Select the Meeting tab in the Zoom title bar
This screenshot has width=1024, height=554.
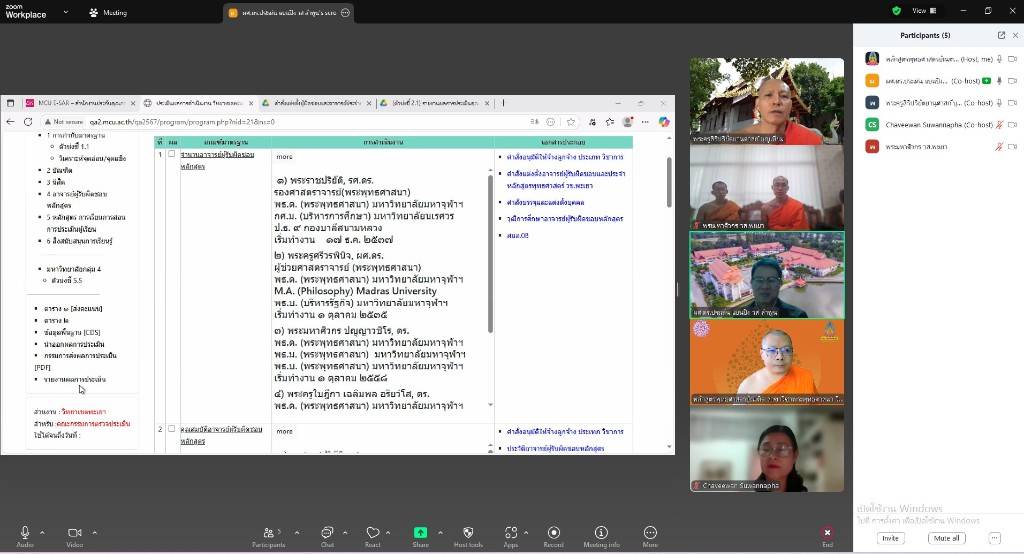tap(108, 12)
